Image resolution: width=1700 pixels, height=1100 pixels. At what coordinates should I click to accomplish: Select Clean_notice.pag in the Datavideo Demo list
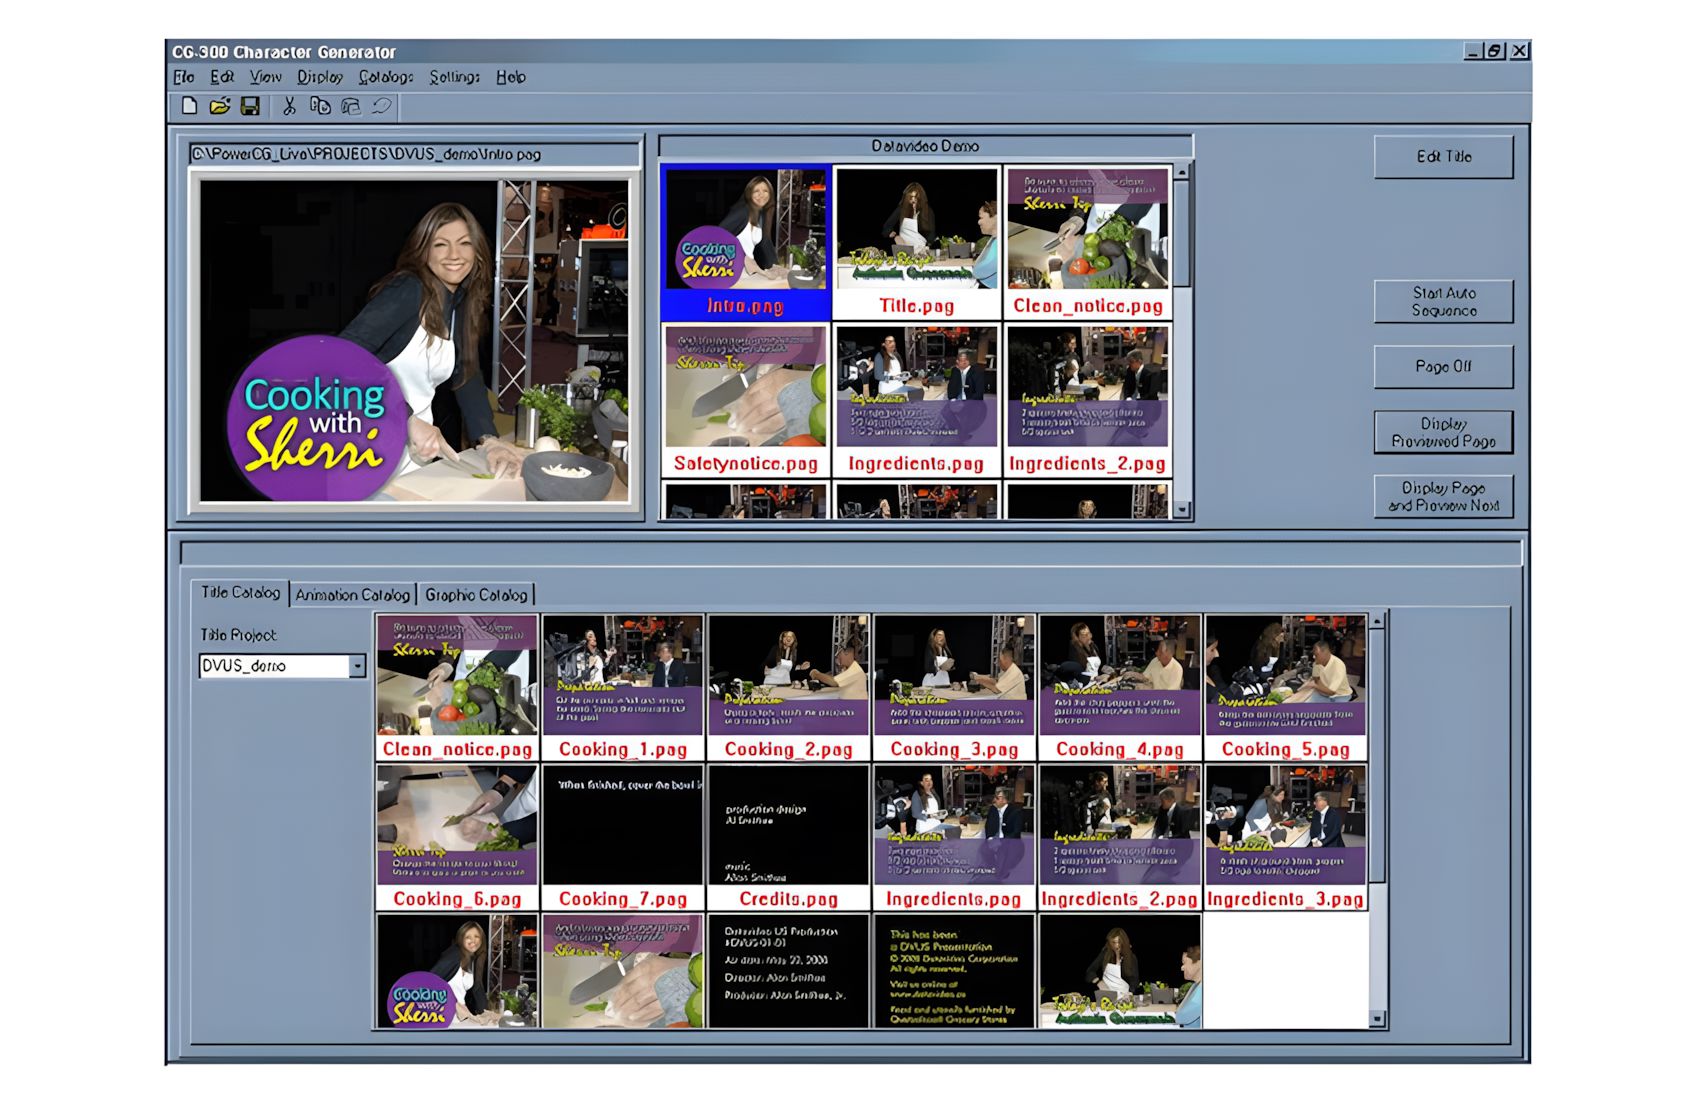pyautogui.click(x=1088, y=242)
